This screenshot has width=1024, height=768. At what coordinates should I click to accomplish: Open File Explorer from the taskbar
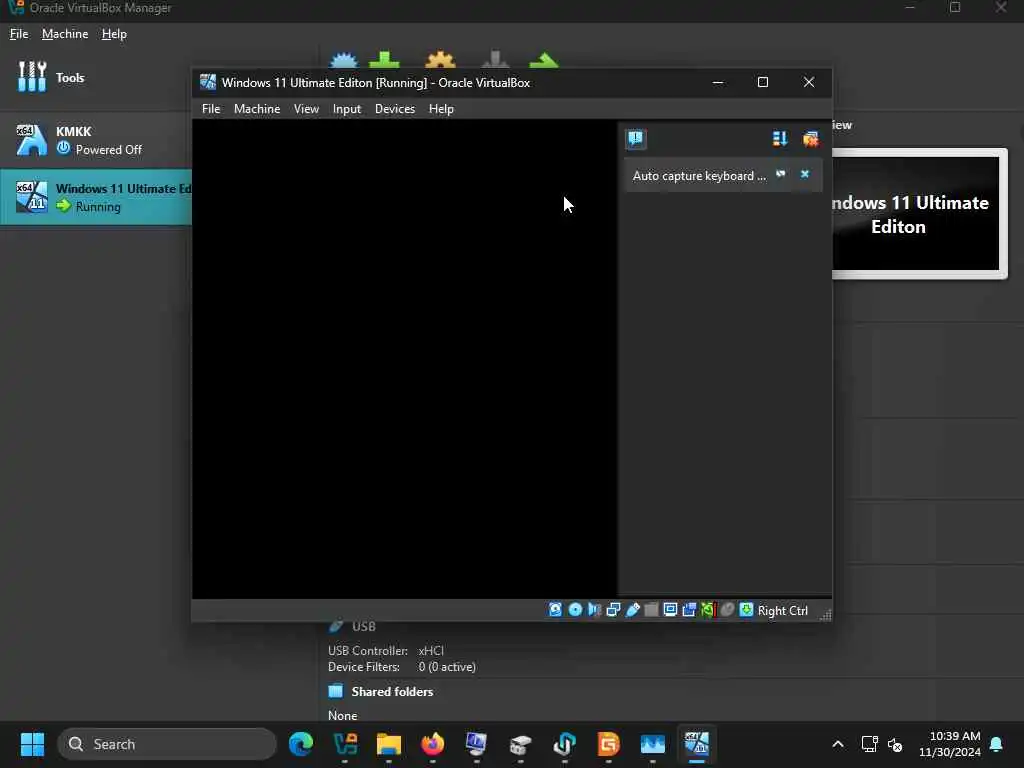pos(389,744)
